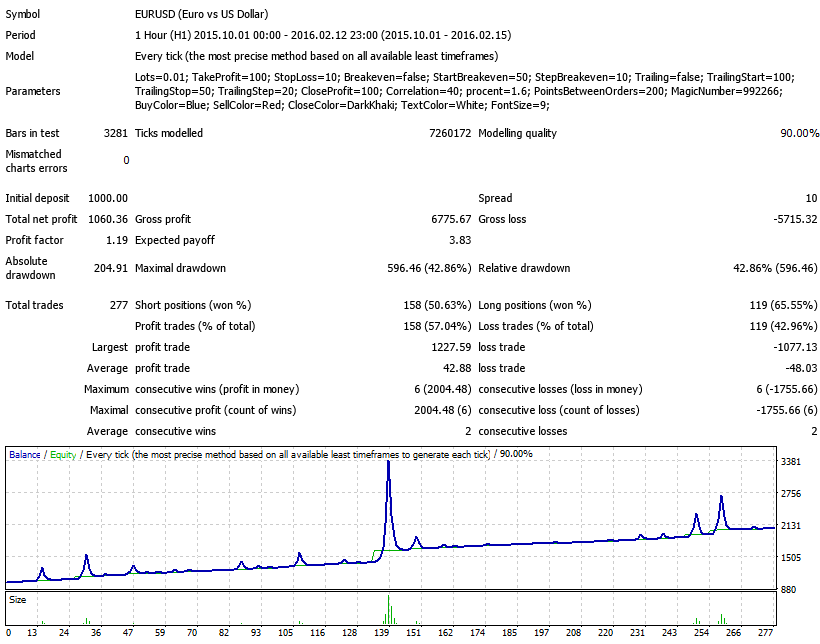Click the Spread value 10
820x644 pixels.
click(811, 198)
